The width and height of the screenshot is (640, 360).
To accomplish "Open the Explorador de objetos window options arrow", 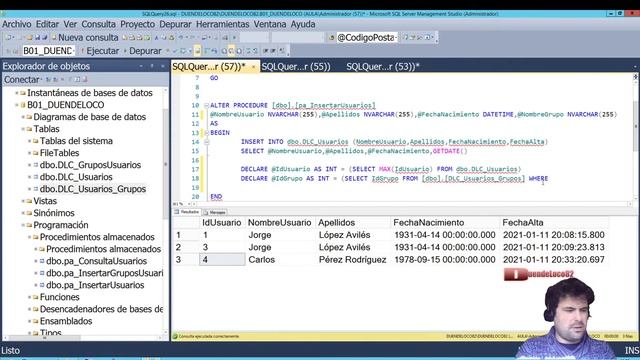I will (141, 66).
